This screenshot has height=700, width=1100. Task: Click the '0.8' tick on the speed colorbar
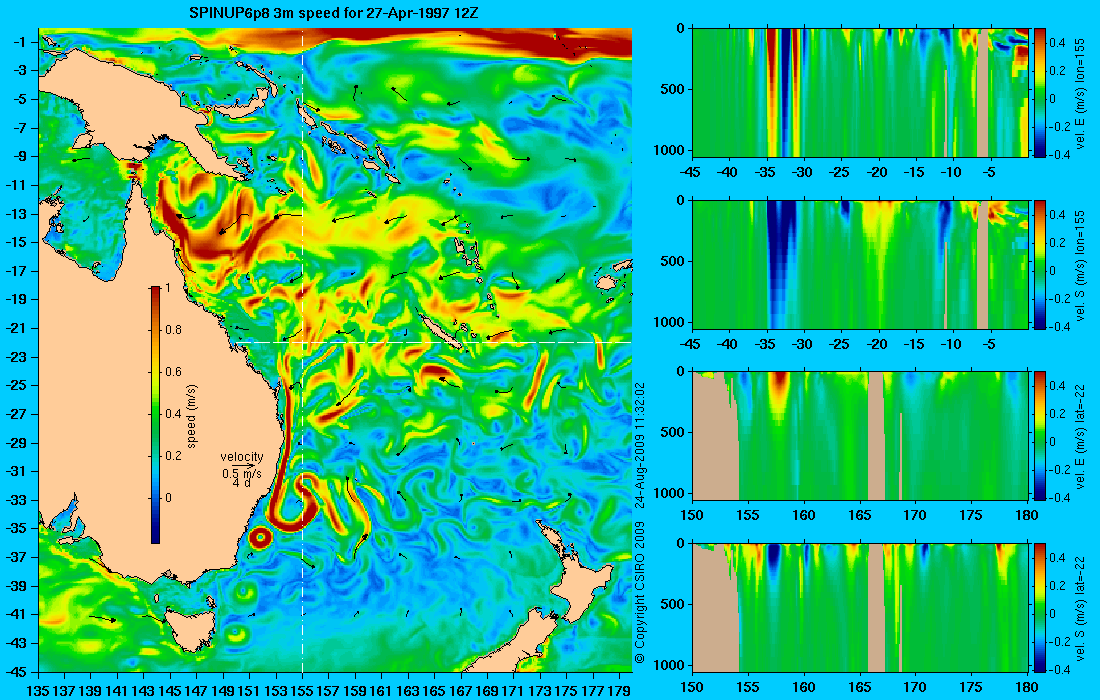click(173, 330)
